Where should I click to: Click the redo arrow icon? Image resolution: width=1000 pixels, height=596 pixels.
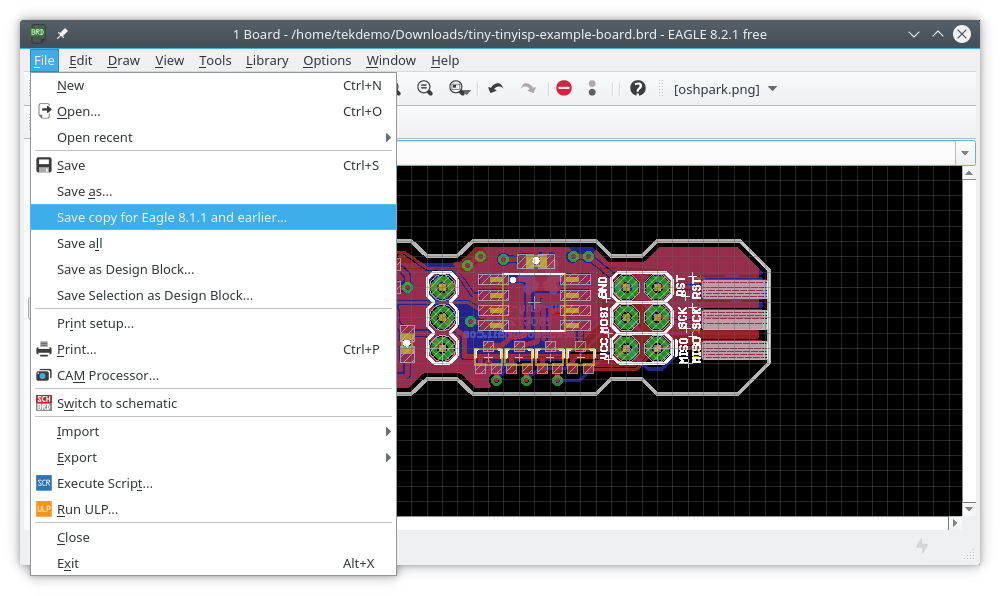(528, 88)
